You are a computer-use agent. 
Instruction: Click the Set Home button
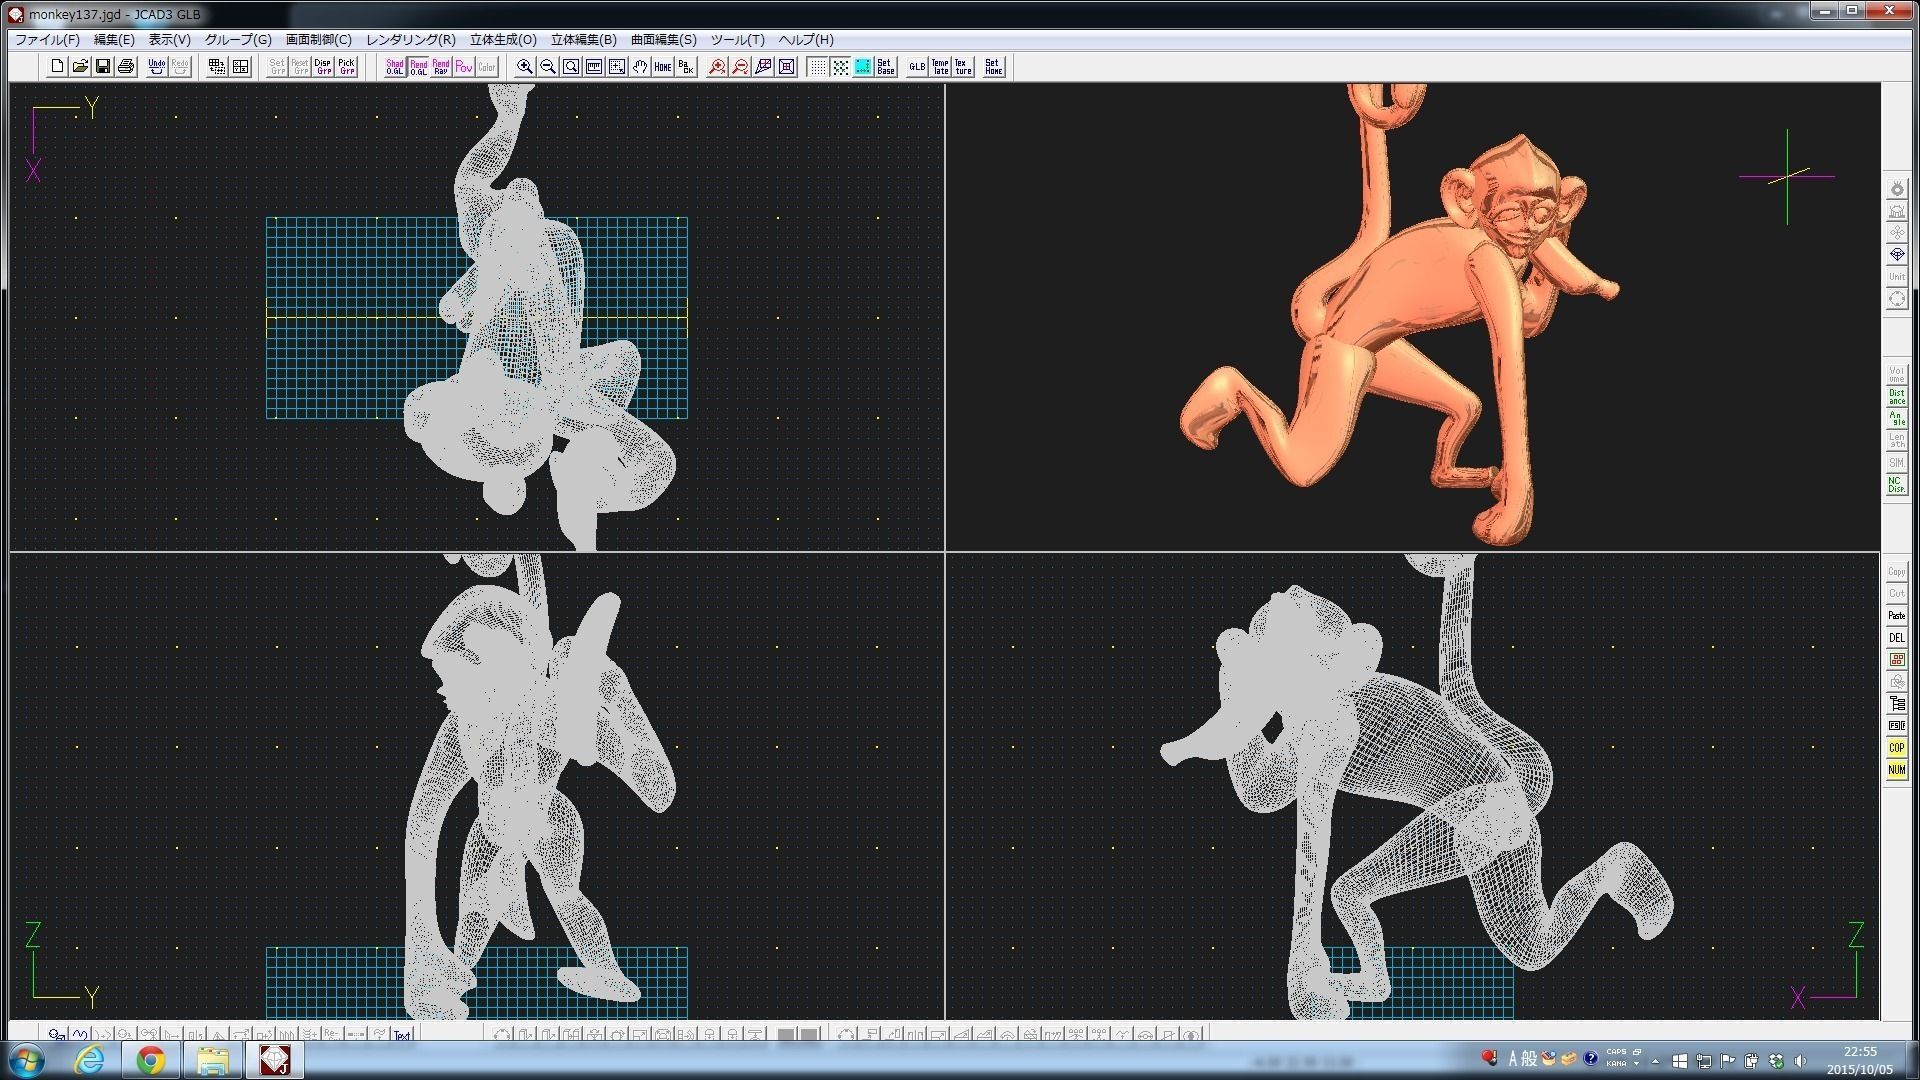pyautogui.click(x=993, y=67)
